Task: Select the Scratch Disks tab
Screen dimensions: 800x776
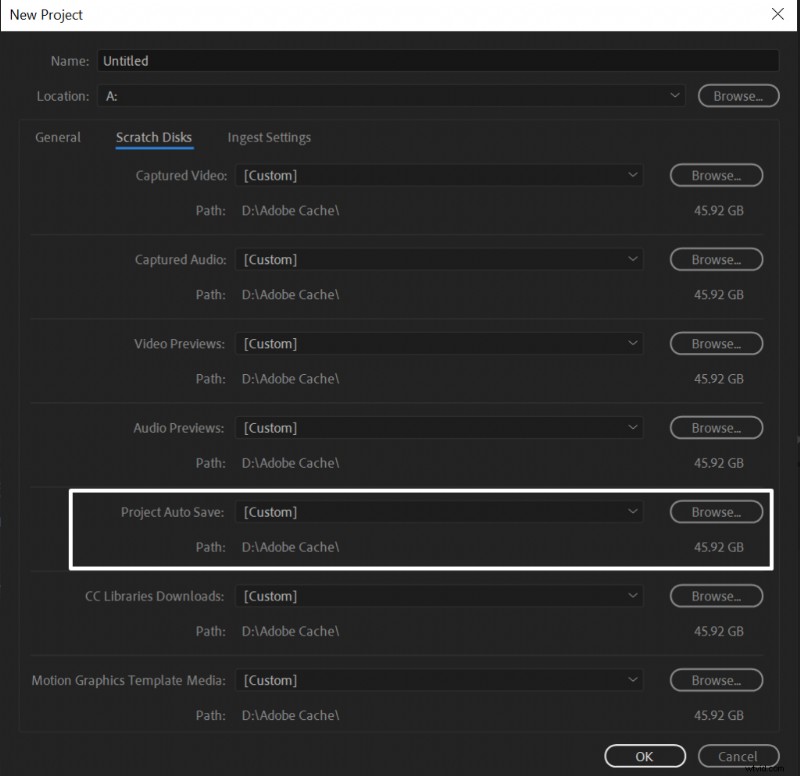Action: coord(154,137)
